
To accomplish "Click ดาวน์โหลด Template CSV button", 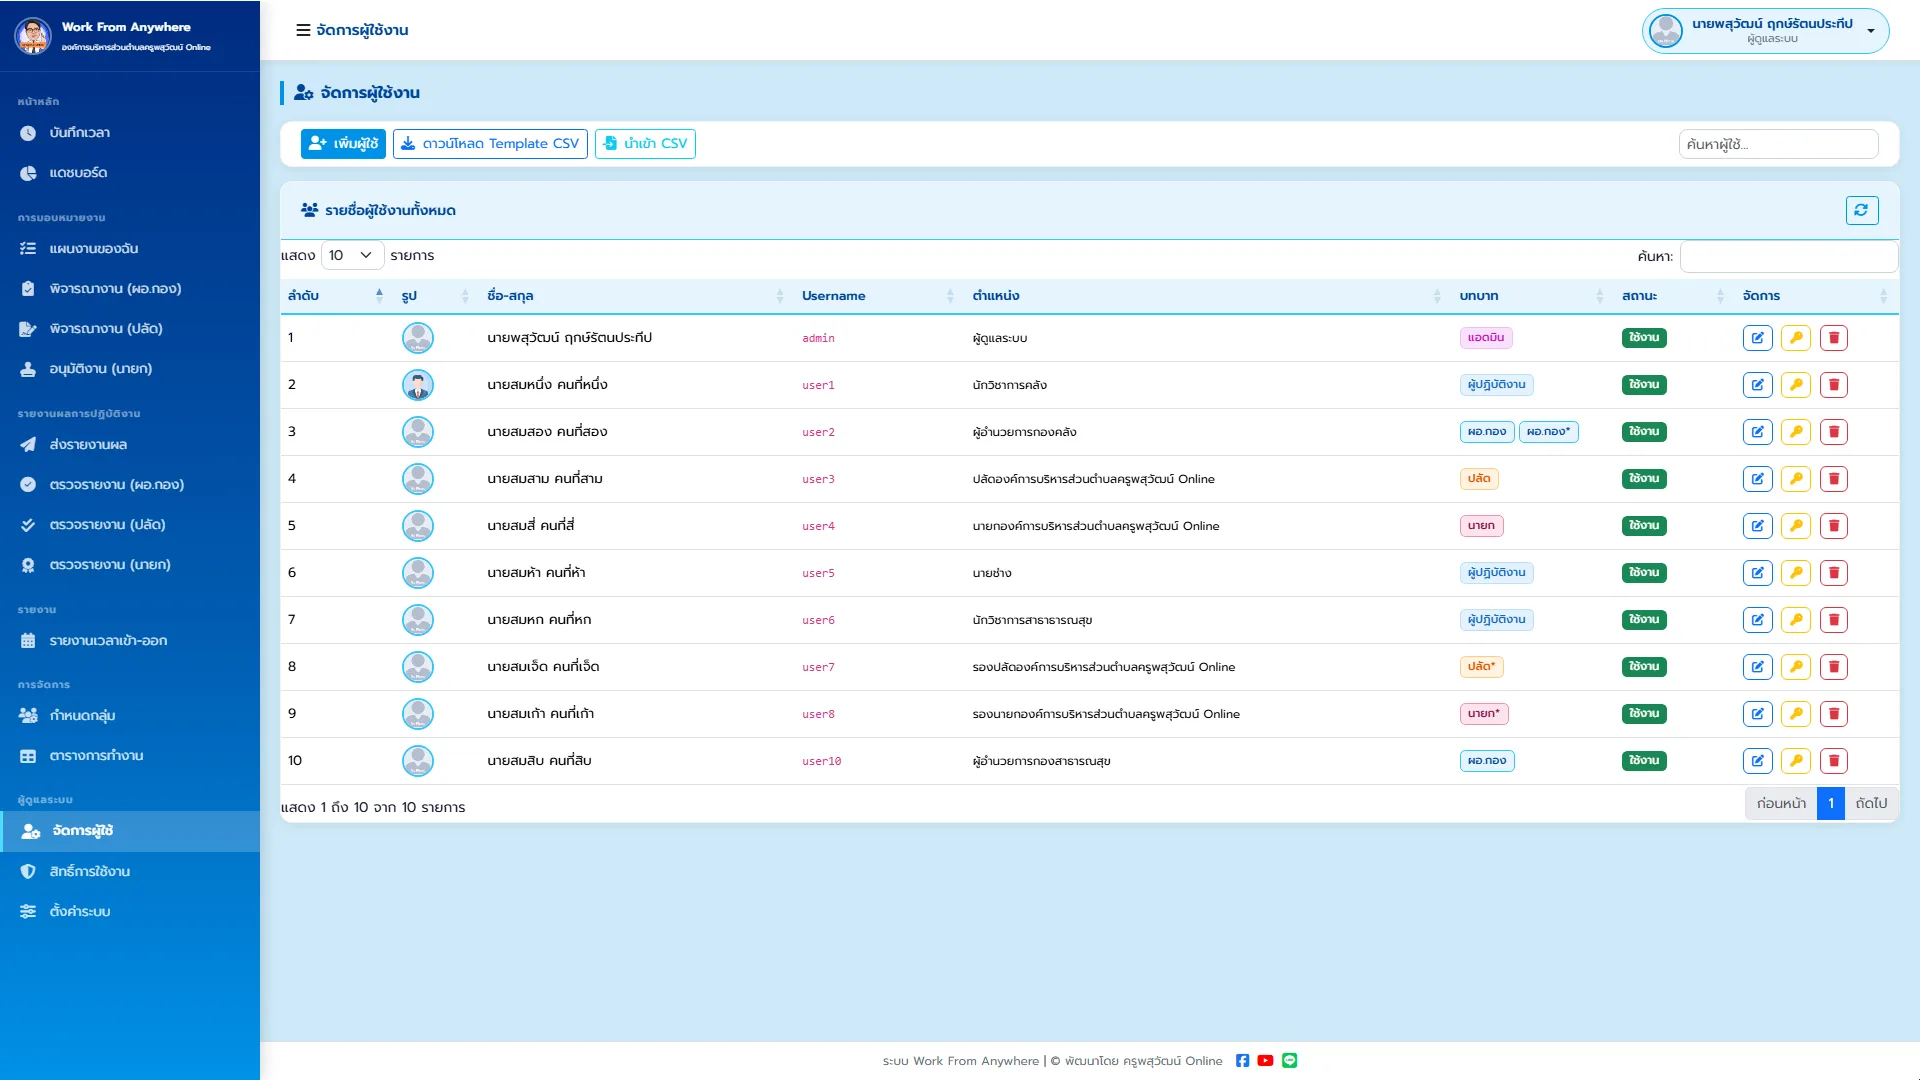I will [490, 144].
